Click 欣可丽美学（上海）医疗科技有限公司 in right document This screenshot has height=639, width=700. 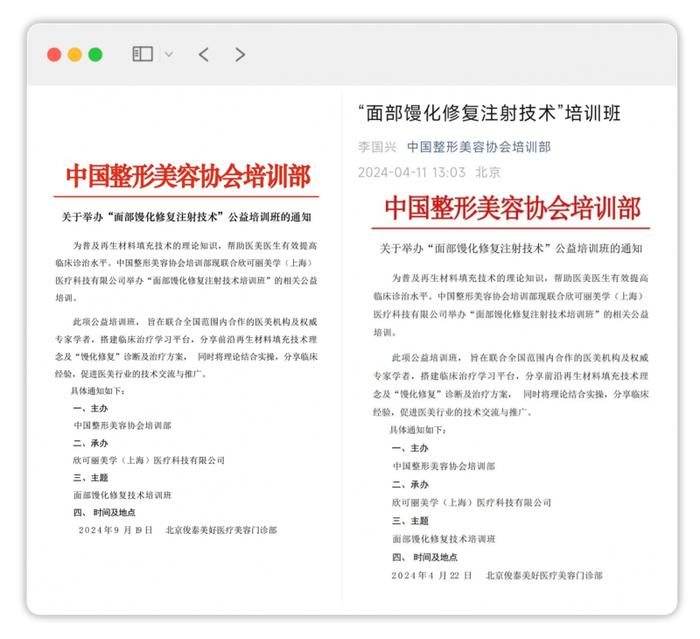pos(471,503)
